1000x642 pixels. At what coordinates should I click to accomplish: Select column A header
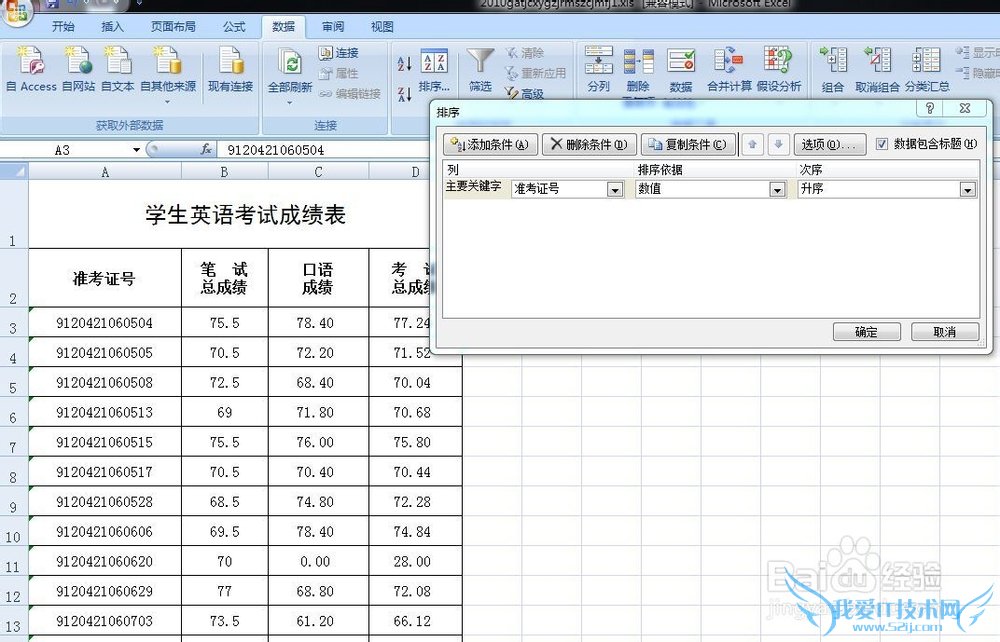[x=105, y=172]
